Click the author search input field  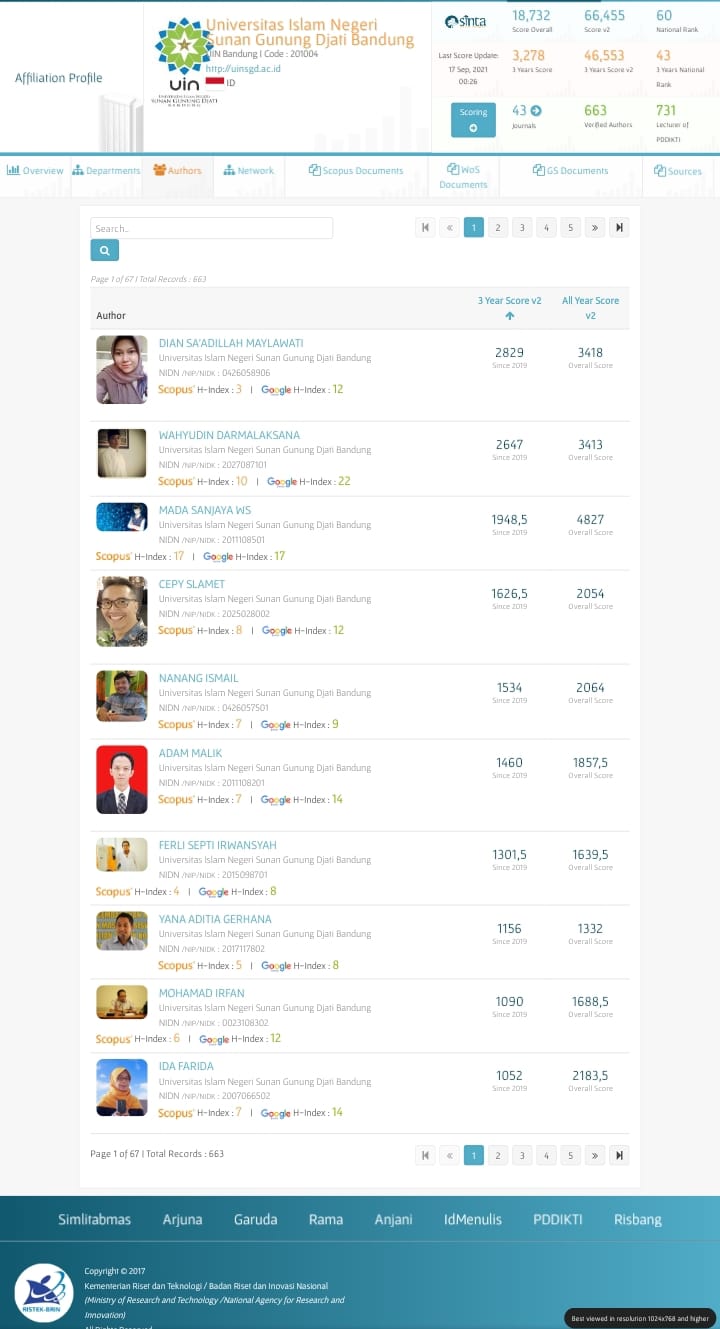pos(211,228)
